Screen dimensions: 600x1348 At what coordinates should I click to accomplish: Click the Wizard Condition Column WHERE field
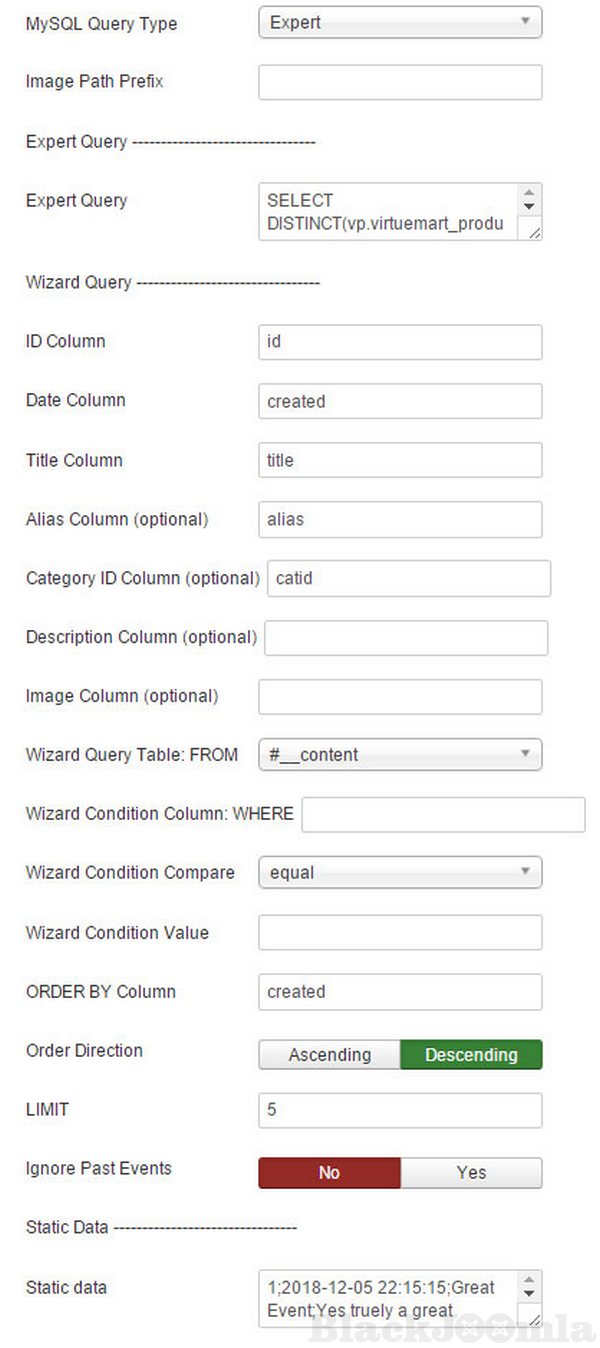(443, 814)
